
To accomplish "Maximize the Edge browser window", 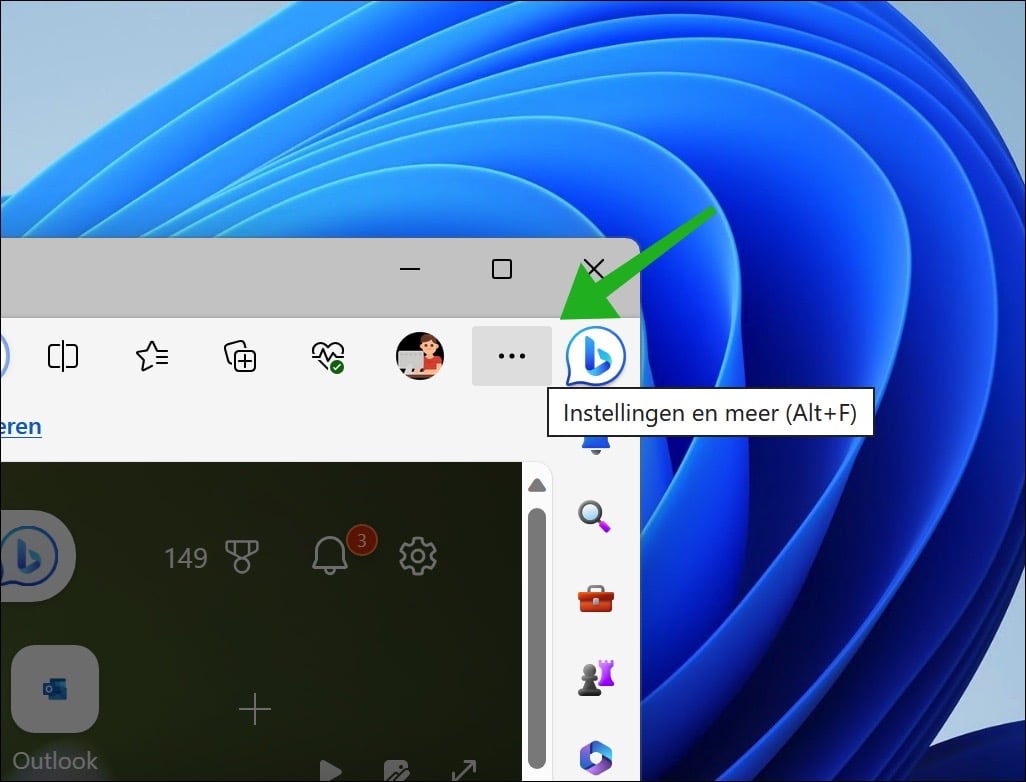I will pos(502,269).
